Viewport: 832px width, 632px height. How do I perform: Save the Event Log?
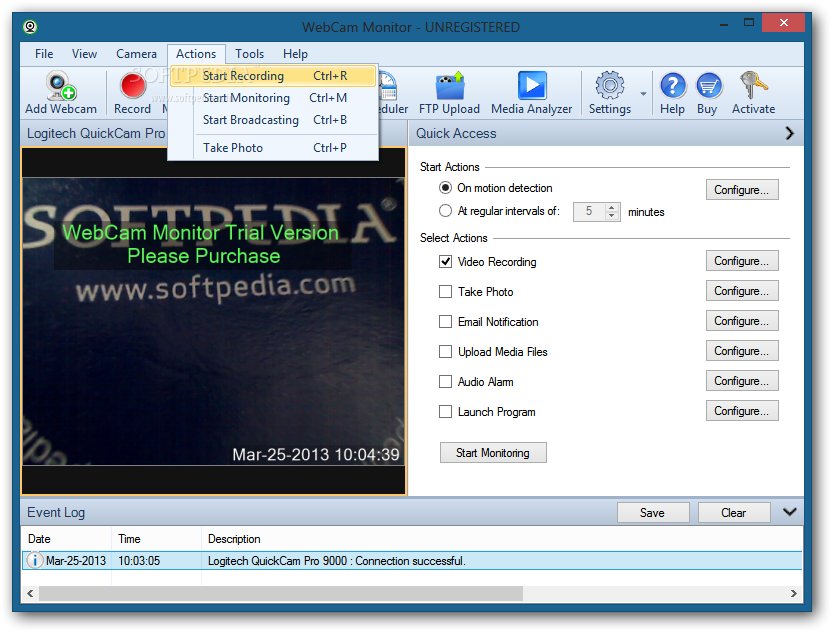653,513
